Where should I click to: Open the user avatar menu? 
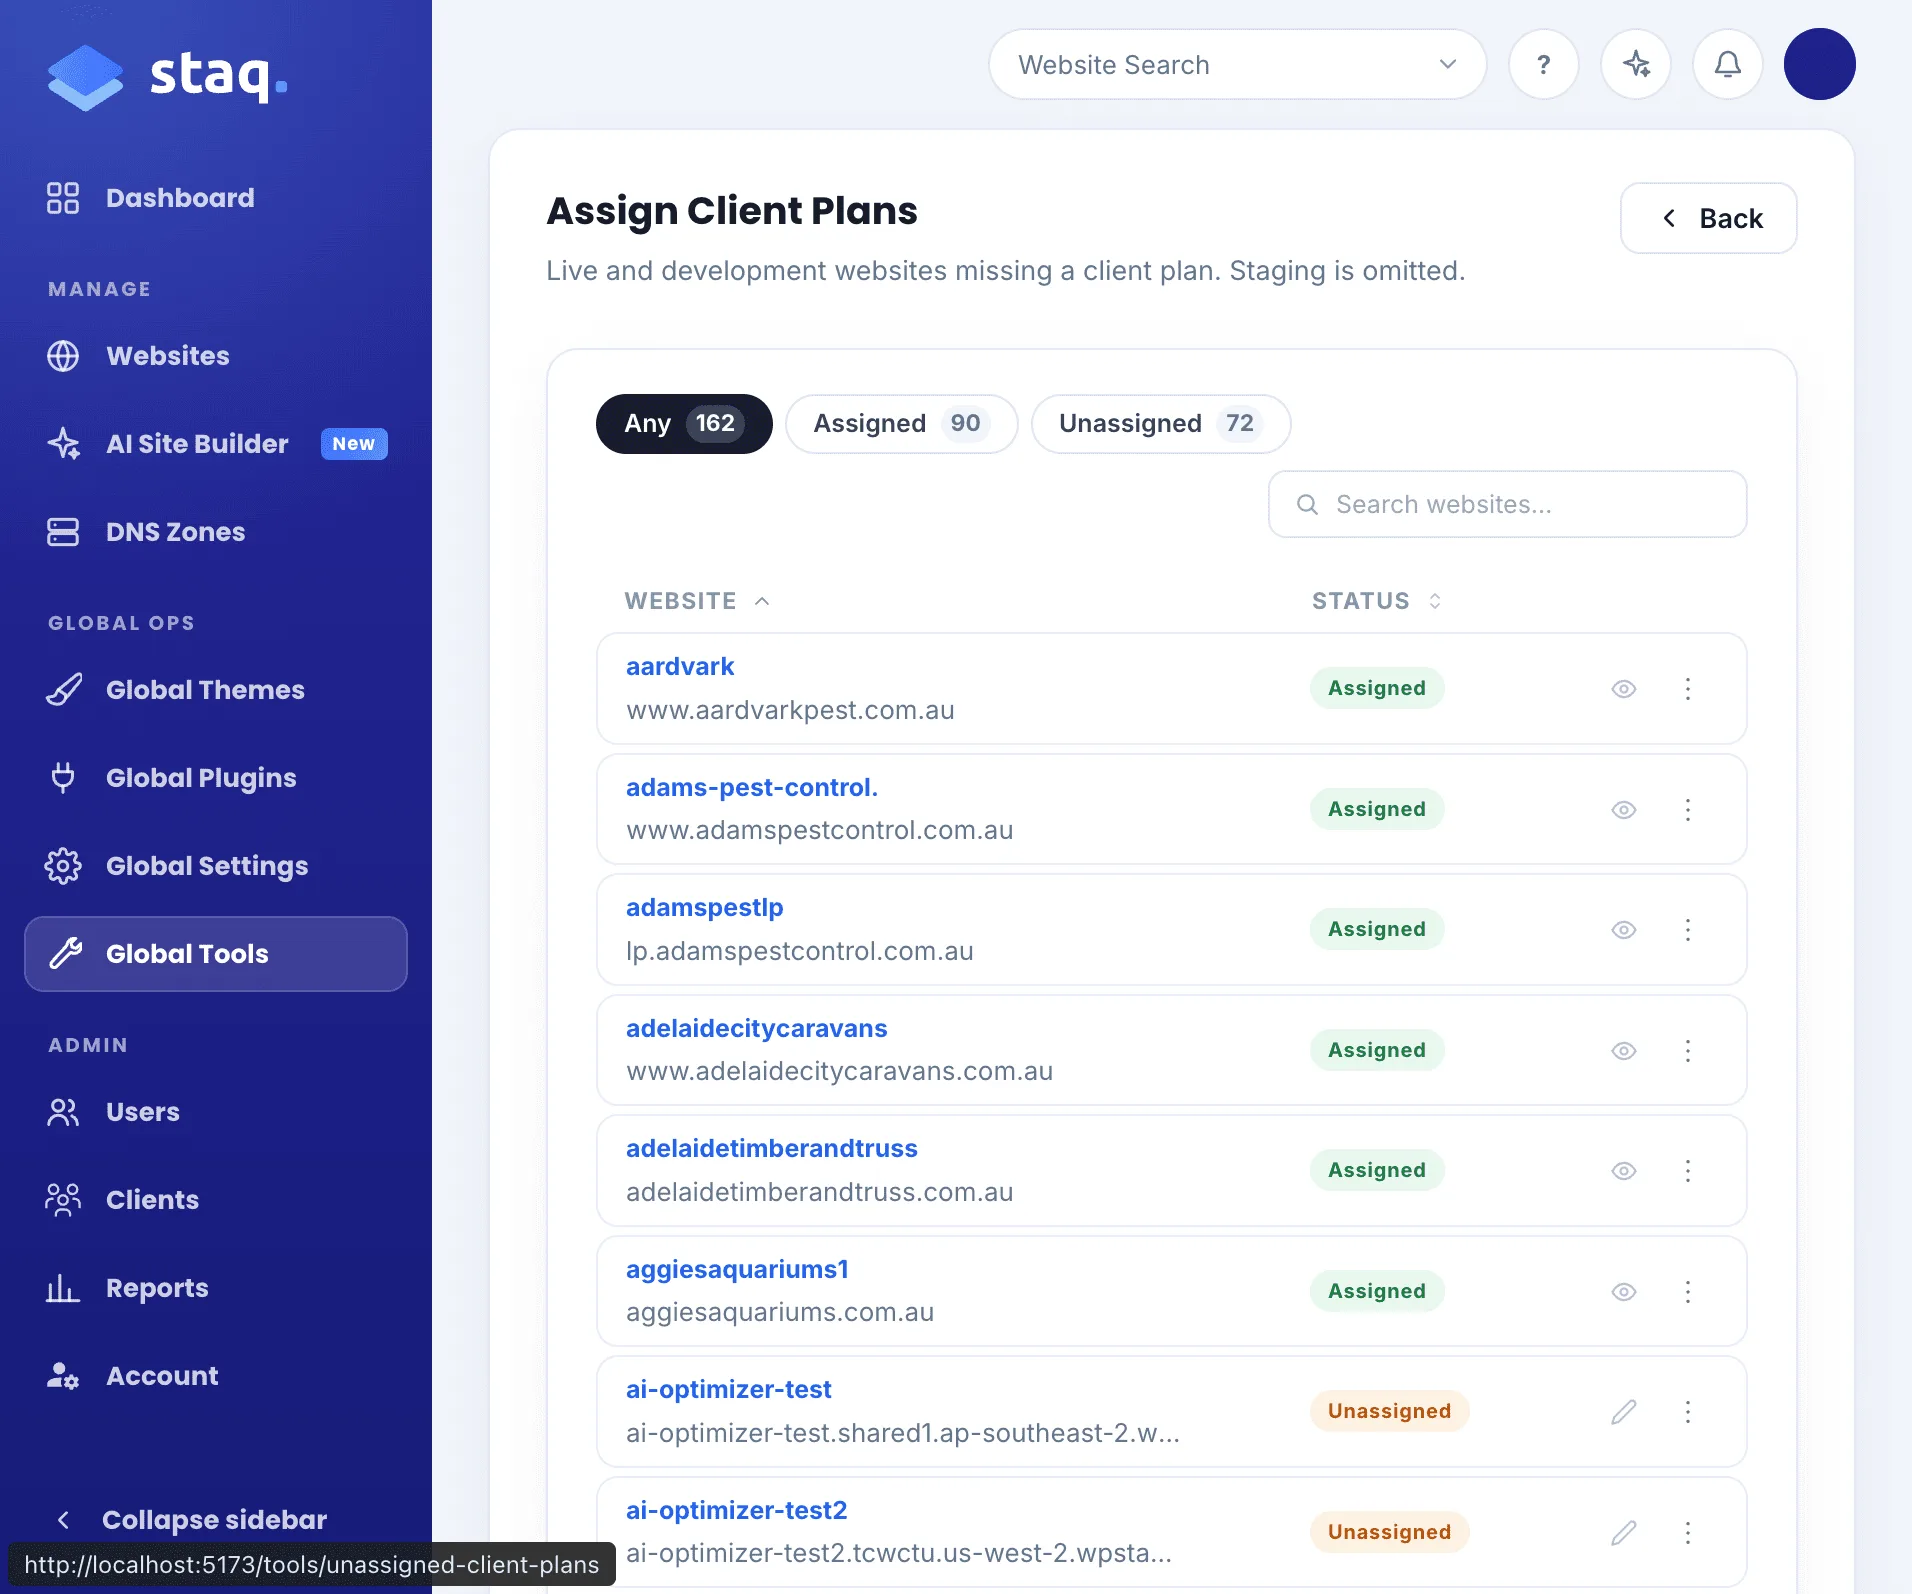(1820, 64)
